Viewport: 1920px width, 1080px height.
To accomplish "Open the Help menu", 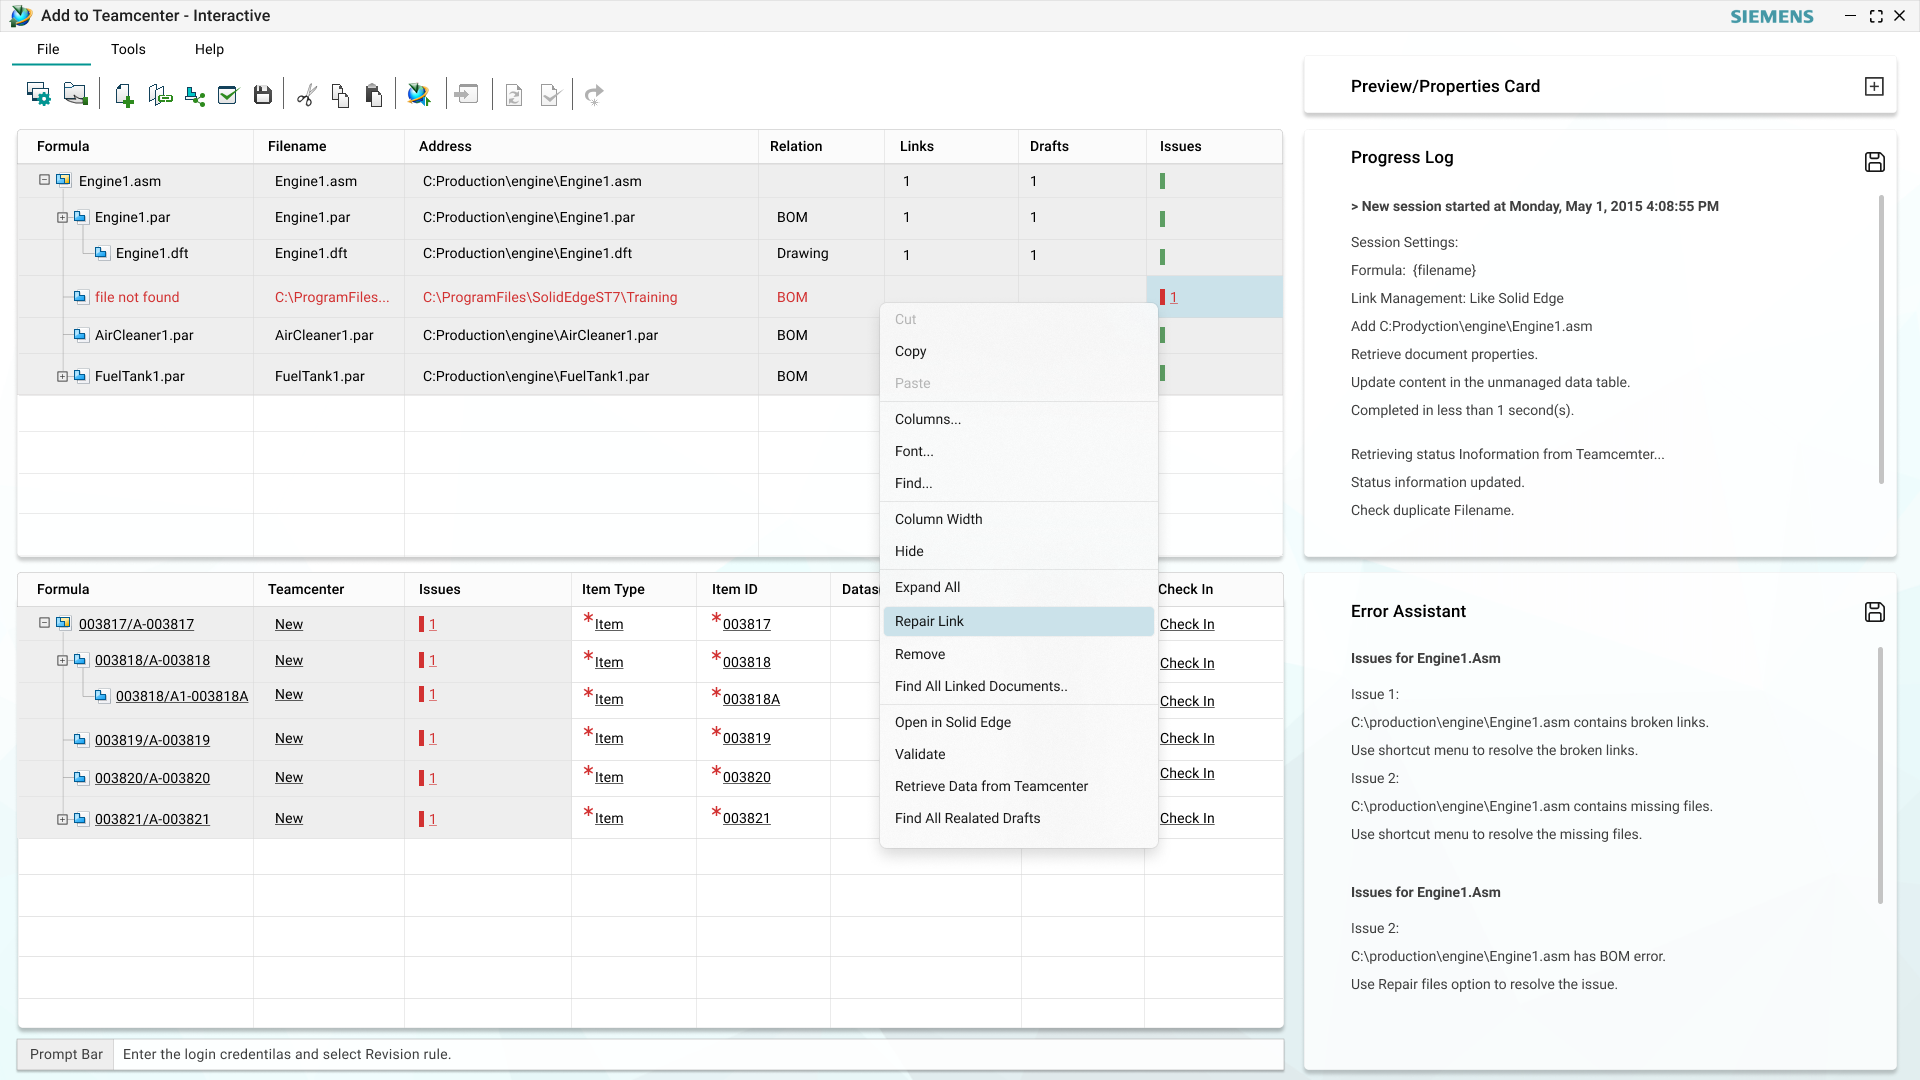I will point(209,49).
